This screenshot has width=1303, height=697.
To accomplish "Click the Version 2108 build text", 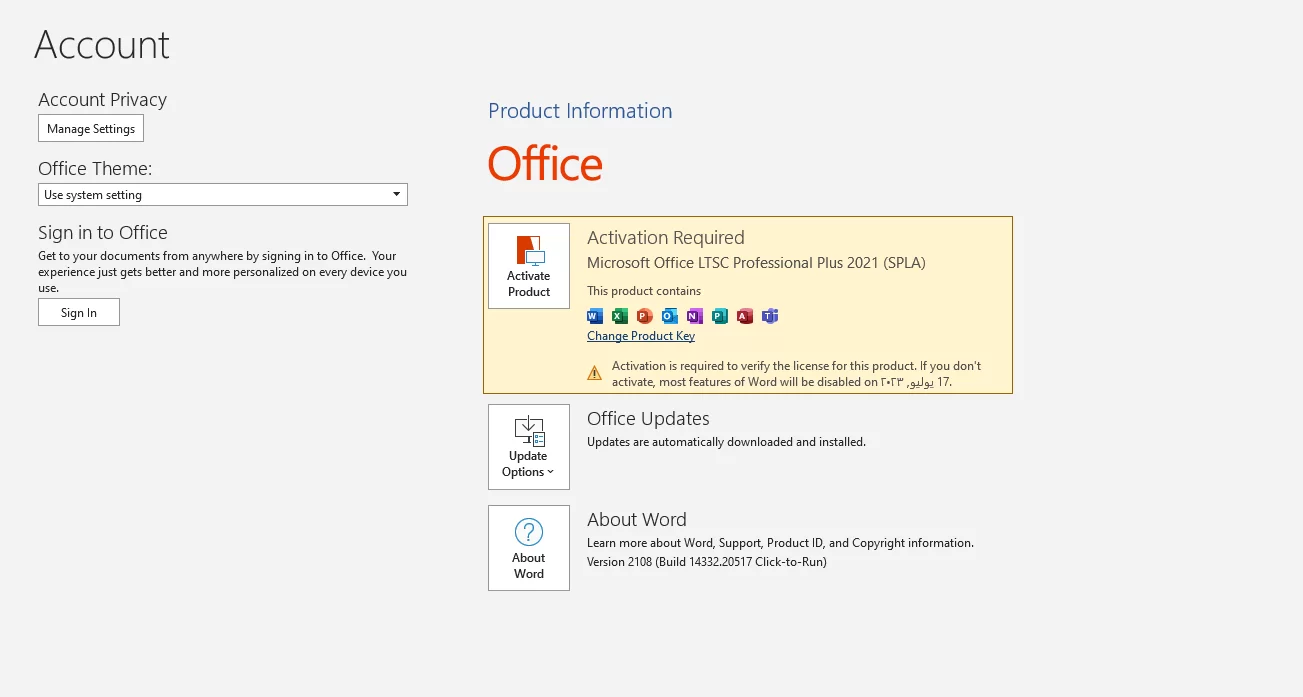I will point(707,562).
